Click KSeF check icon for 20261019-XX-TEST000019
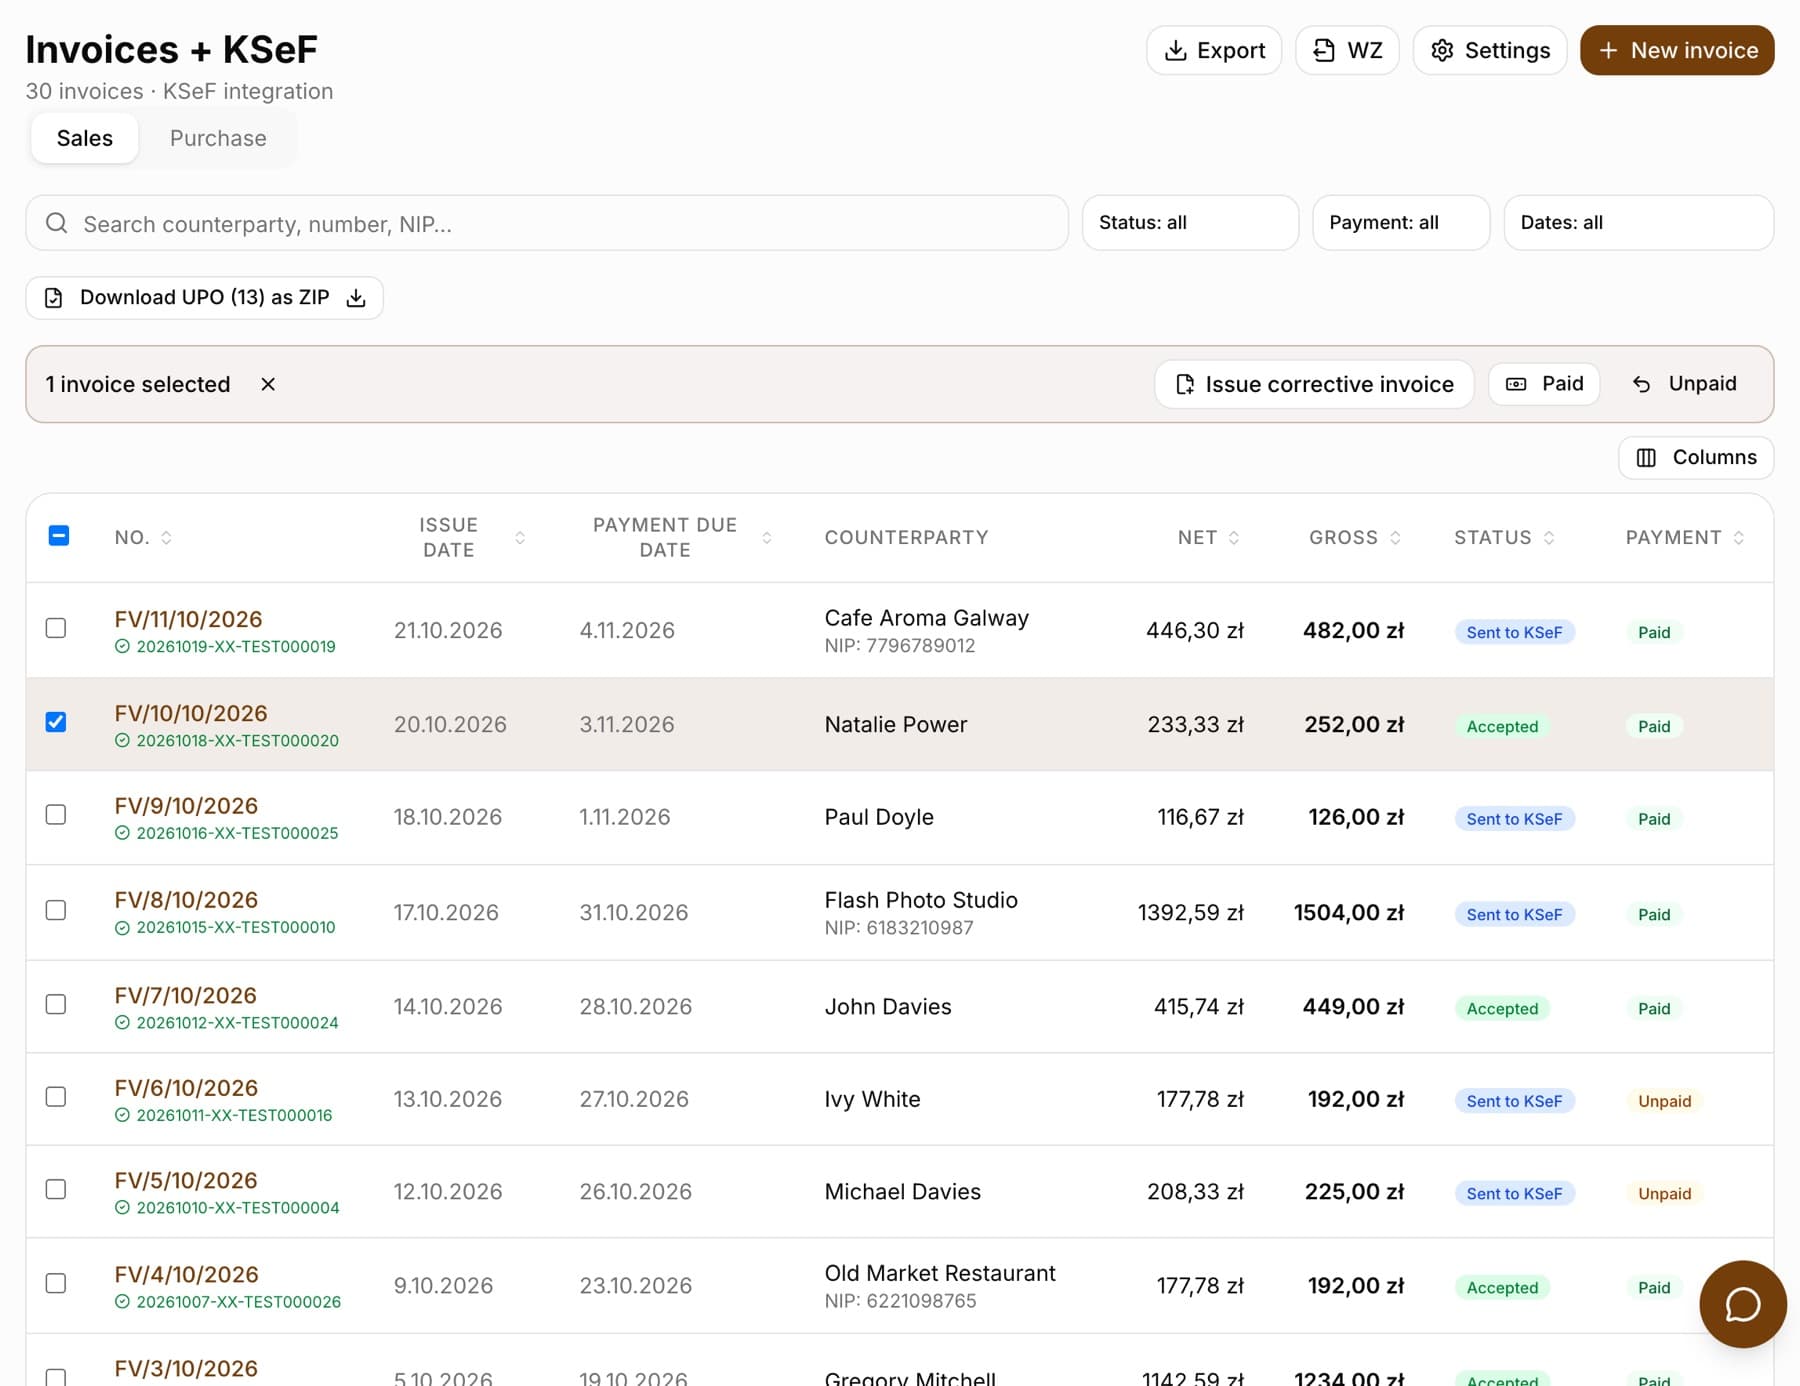The height and width of the screenshot is (1386, 1800). (122, 647)
